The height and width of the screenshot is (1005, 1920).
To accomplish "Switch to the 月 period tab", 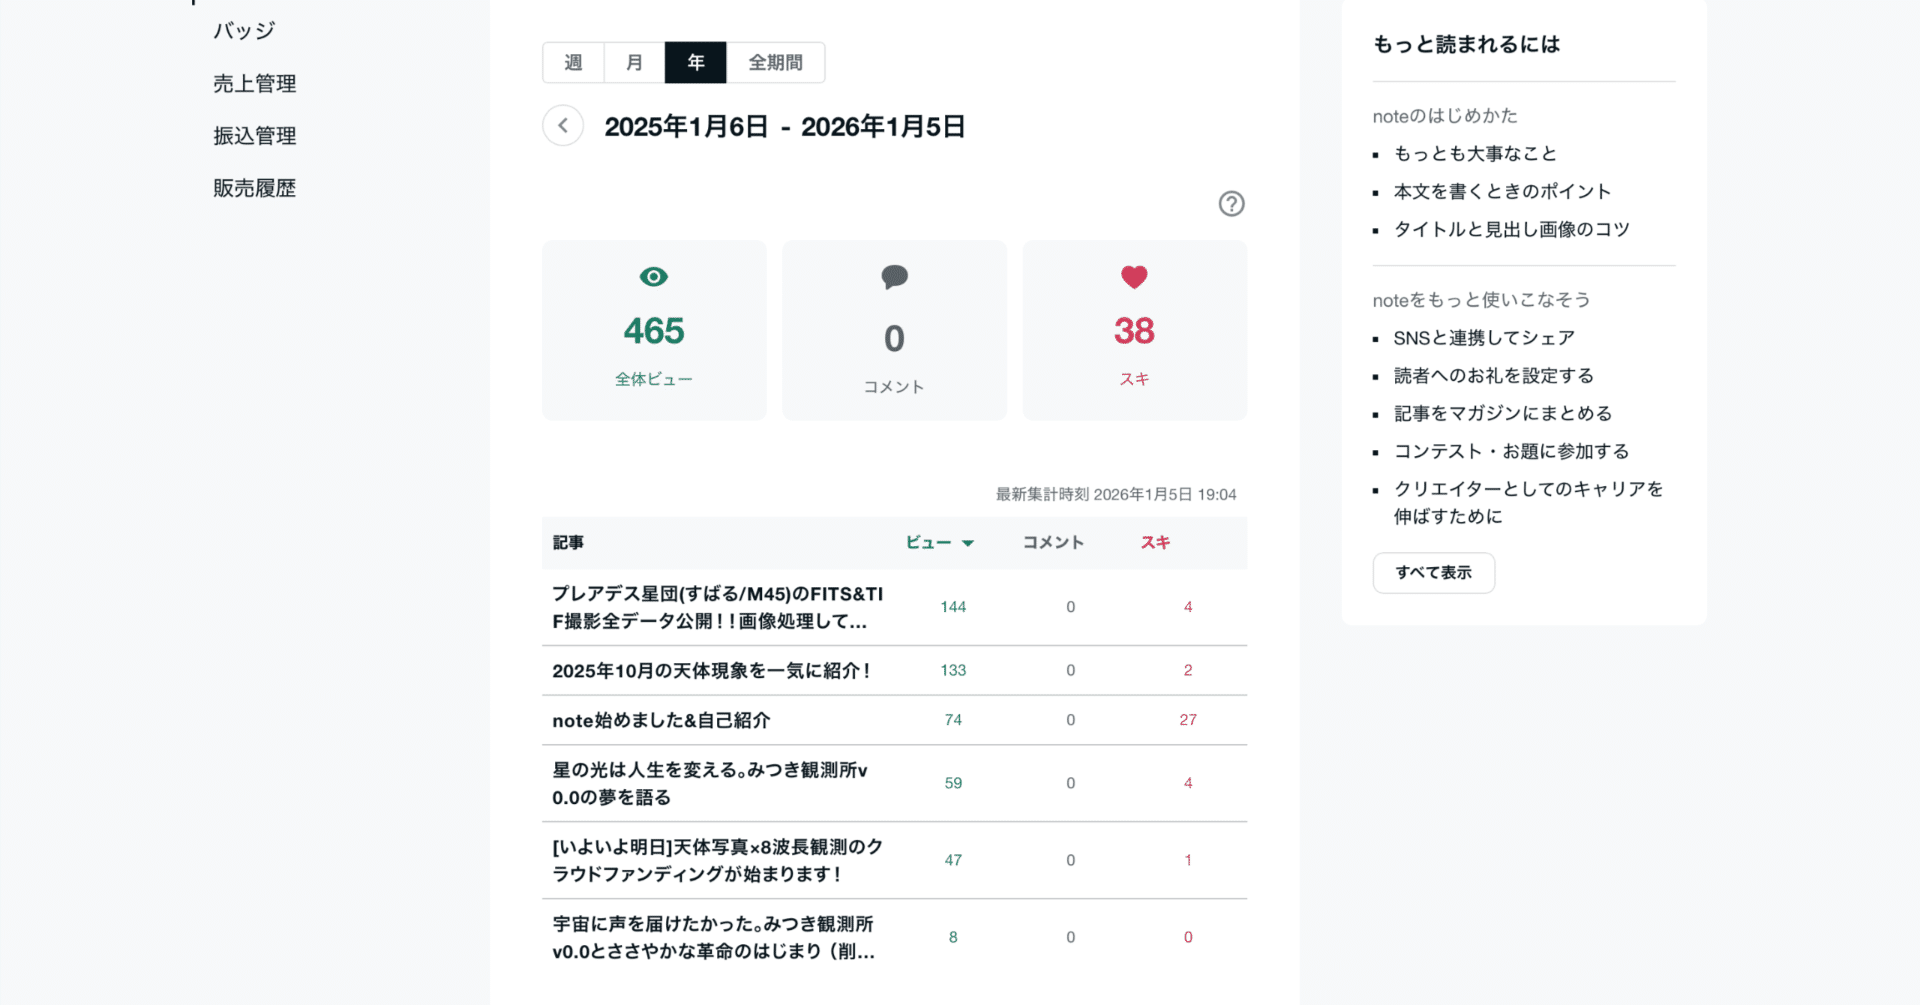I will pyautogui.click(x=634, y=62).
